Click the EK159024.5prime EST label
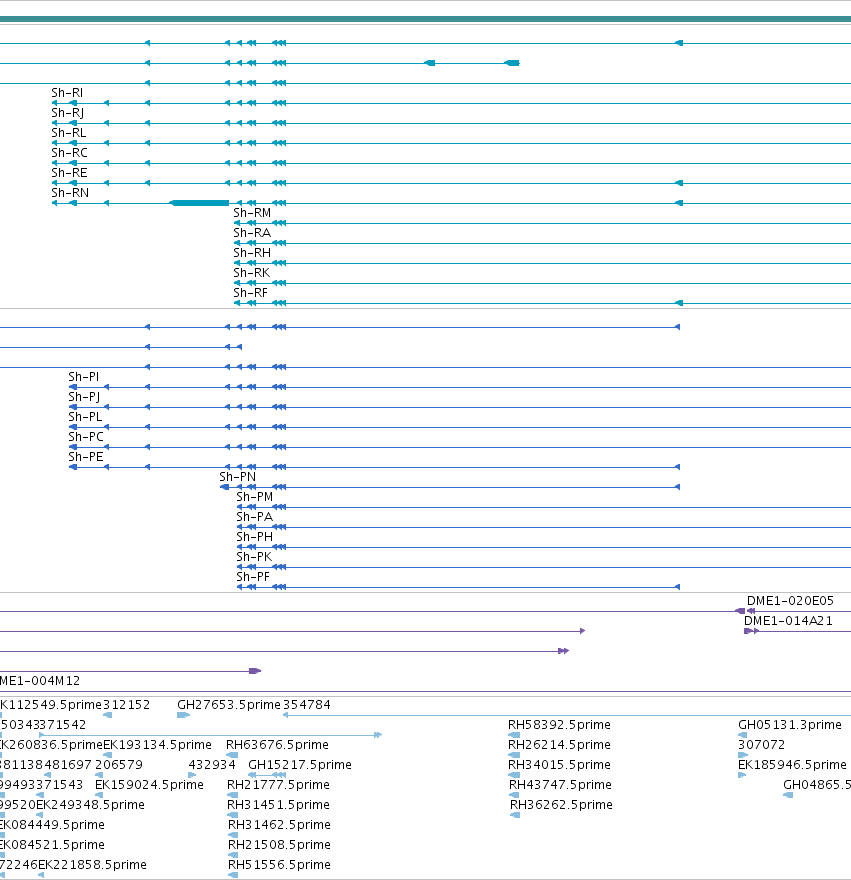 click(149, 785)
